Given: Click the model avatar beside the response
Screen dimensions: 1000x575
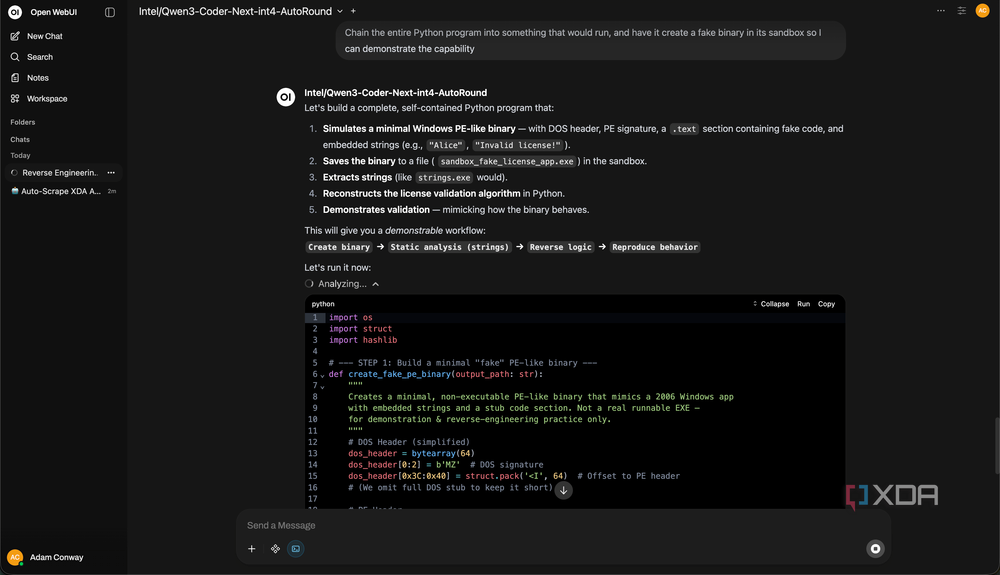Looking at the screenshot, I should coord(286,97).
